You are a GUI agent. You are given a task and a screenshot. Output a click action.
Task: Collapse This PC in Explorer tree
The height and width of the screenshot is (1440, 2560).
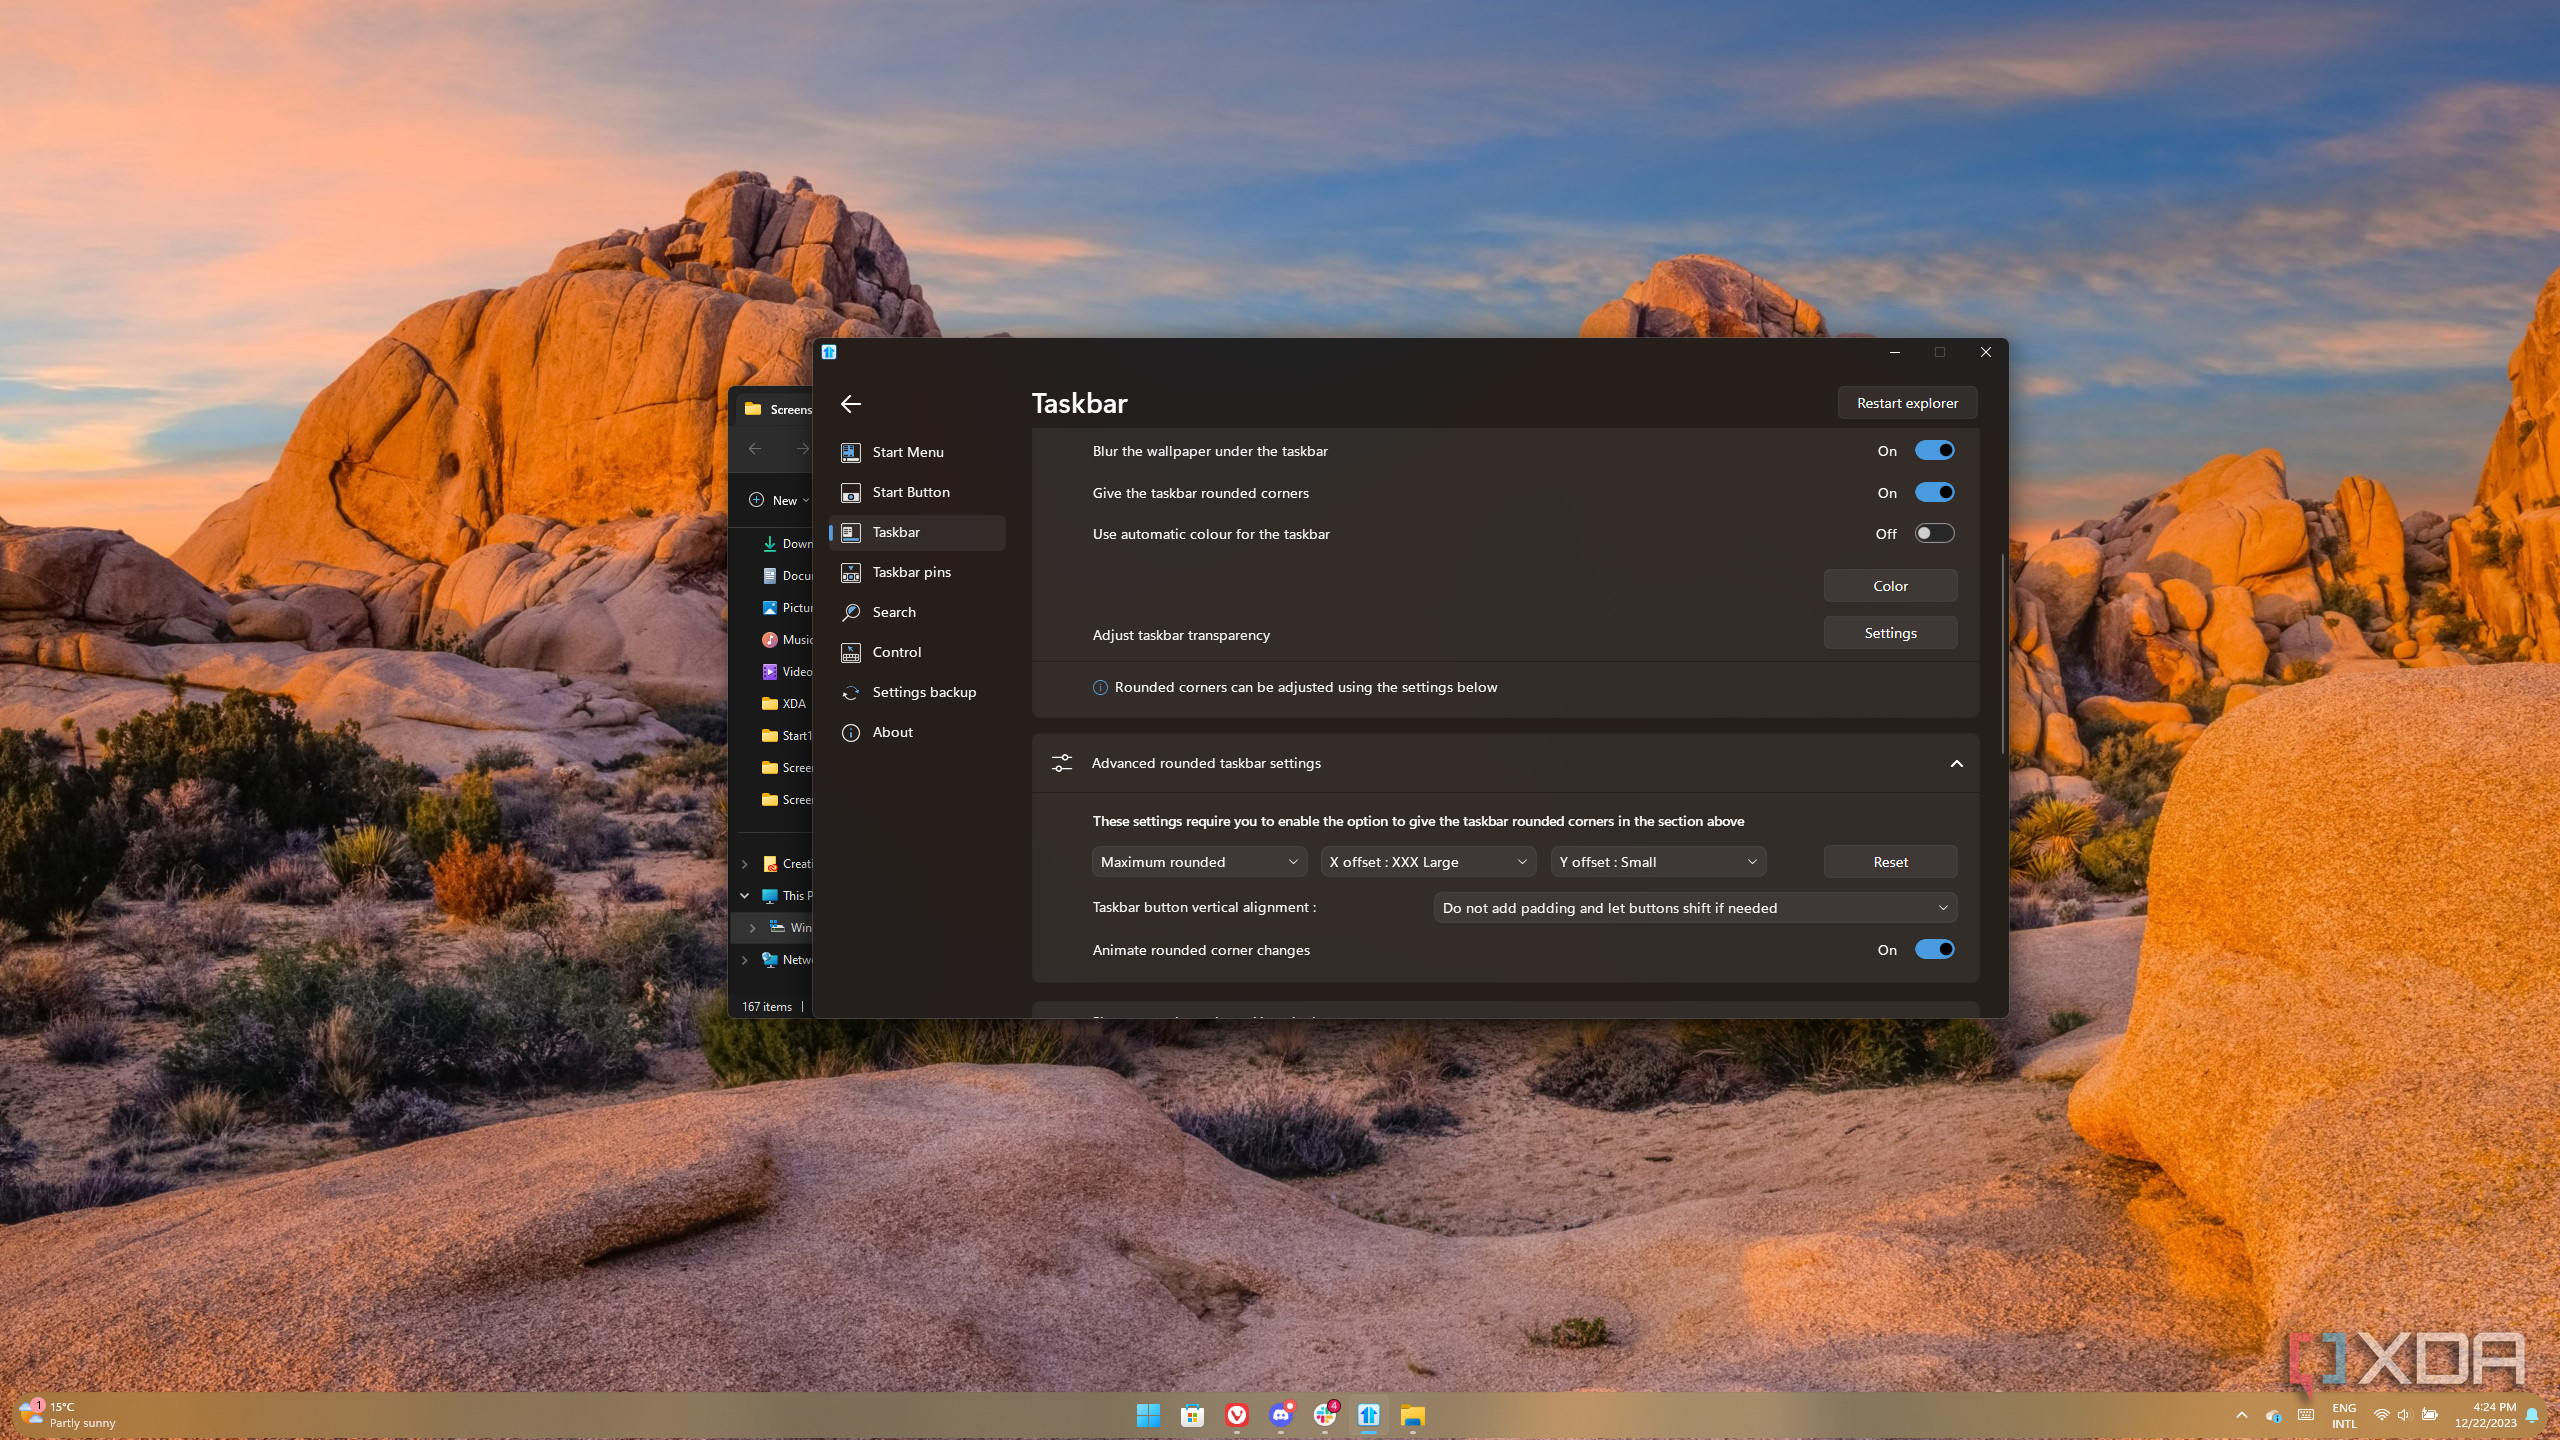pyautogui.click(x=744, y=896)
